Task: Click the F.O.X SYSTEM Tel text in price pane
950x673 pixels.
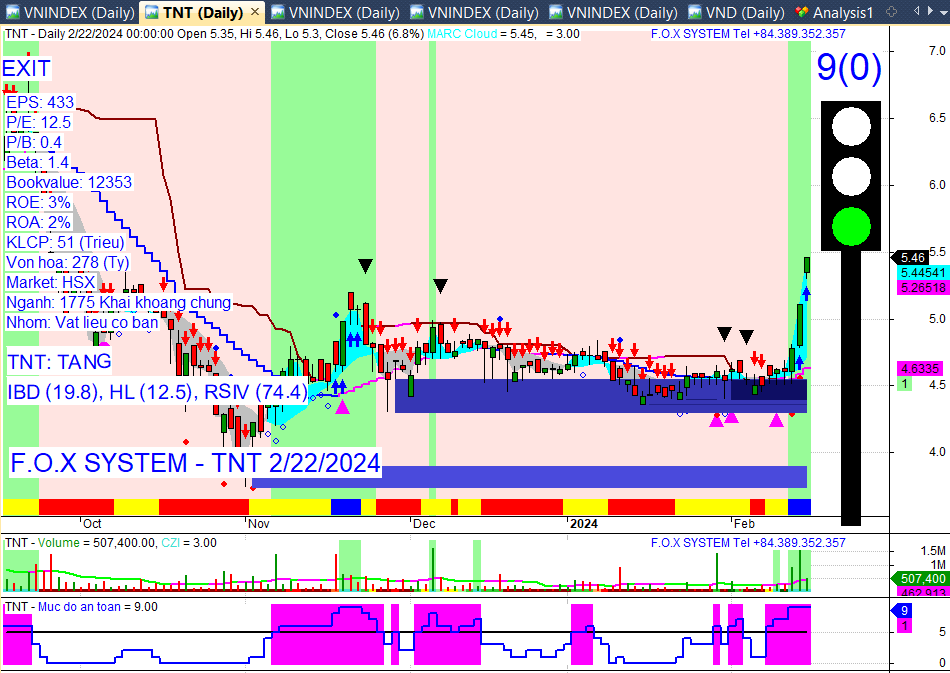Action: (x=748, y=34)
